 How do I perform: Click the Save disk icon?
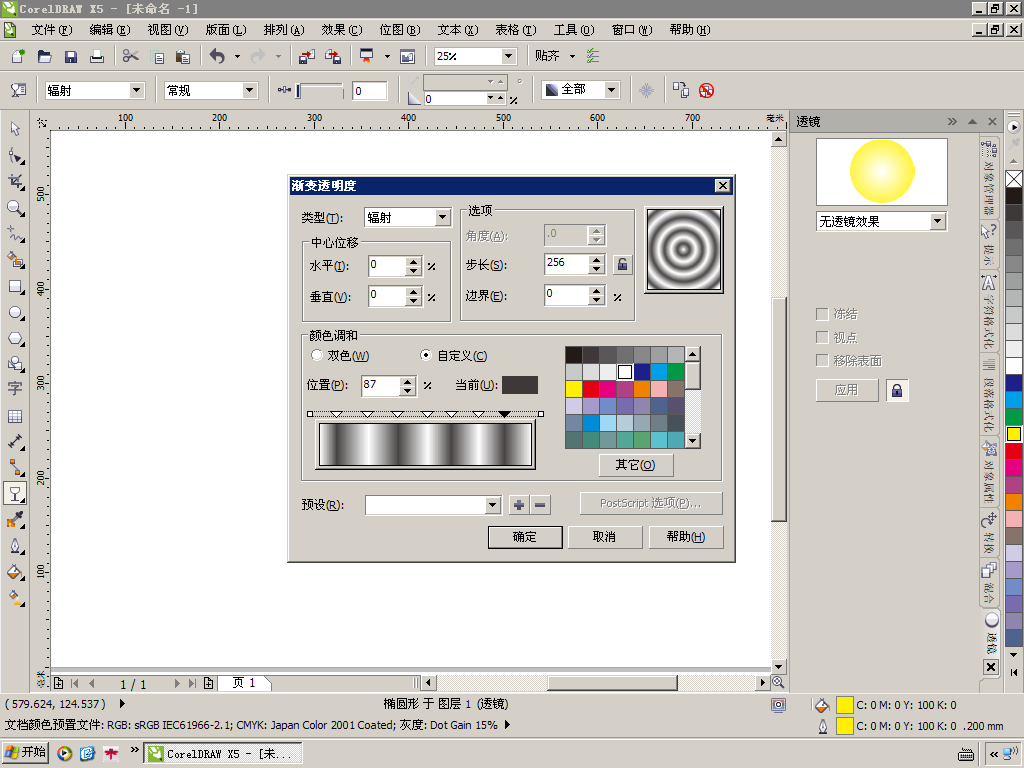(71, 56)
